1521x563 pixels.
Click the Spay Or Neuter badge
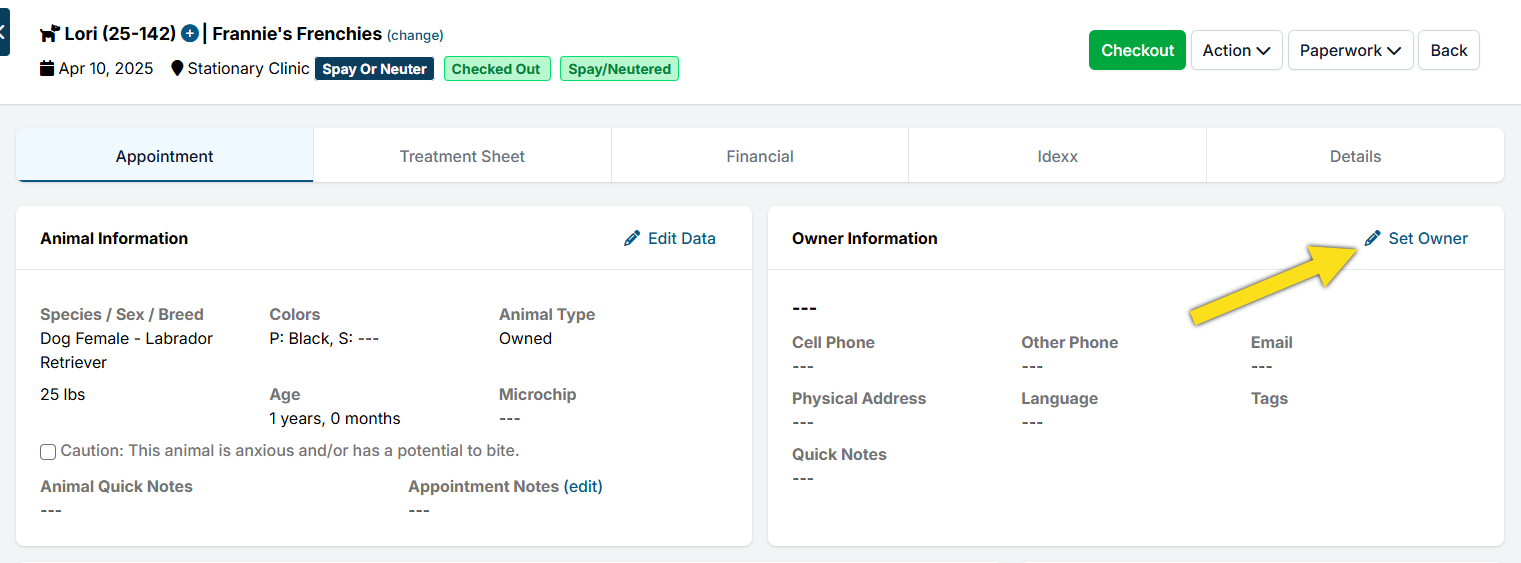pos(374,69)
